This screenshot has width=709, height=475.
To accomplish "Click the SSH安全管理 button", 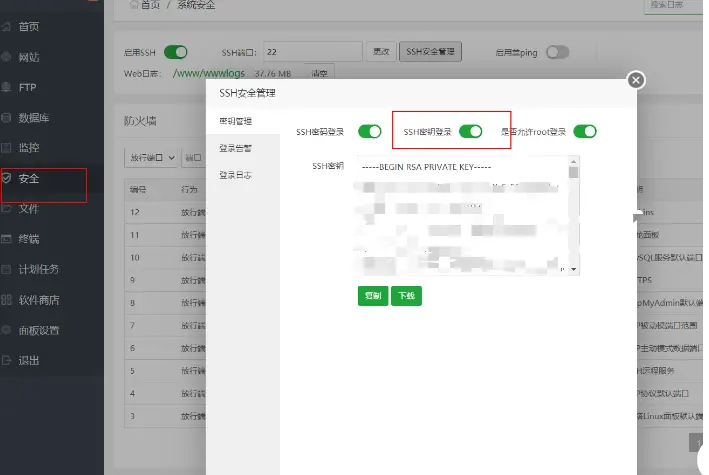I will coord(430,52).
